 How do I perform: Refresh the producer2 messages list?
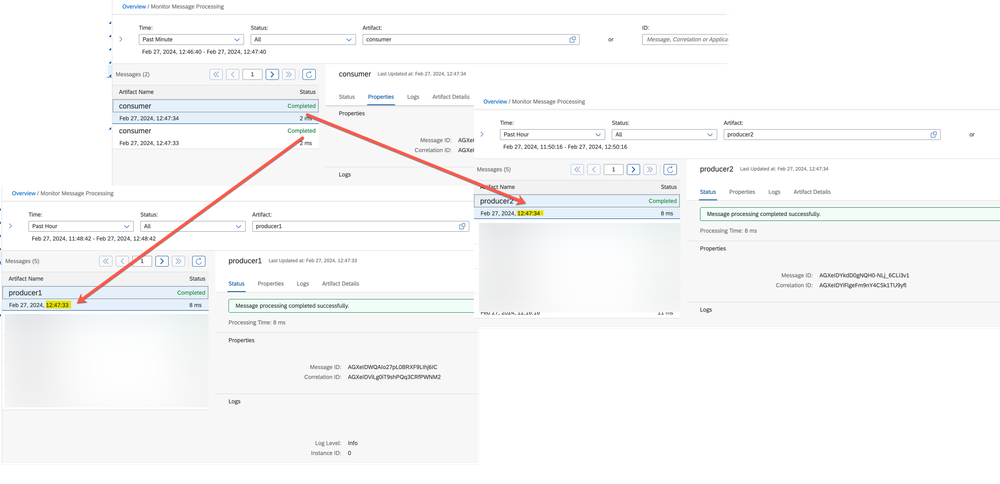click(x=670, y=169)
